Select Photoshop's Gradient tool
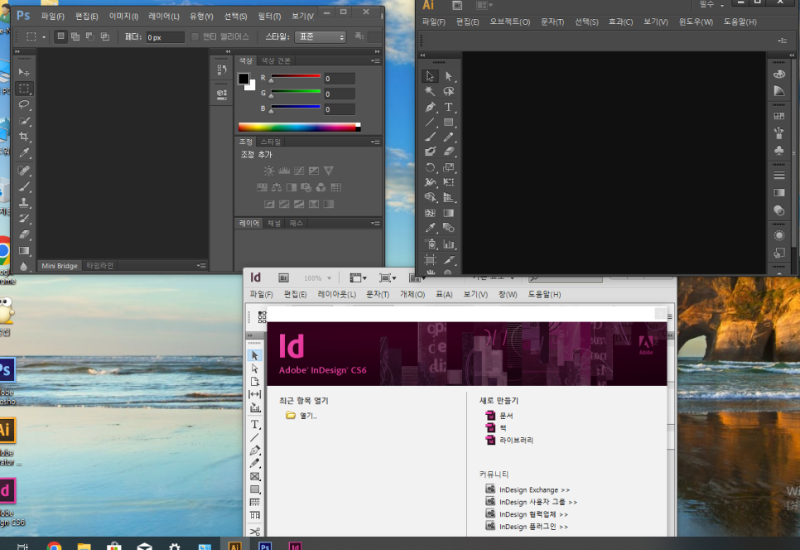 point(24,251)
